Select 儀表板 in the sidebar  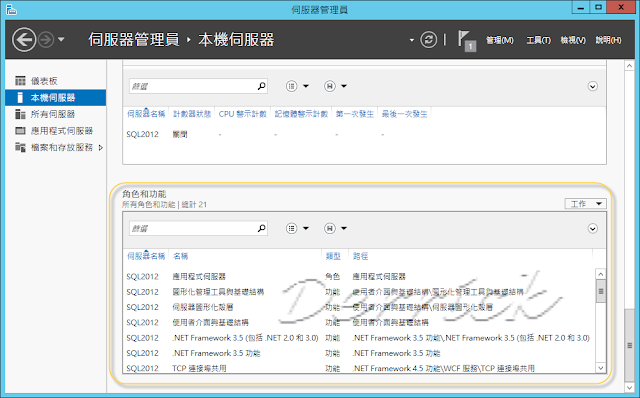(x=56, y=81)
